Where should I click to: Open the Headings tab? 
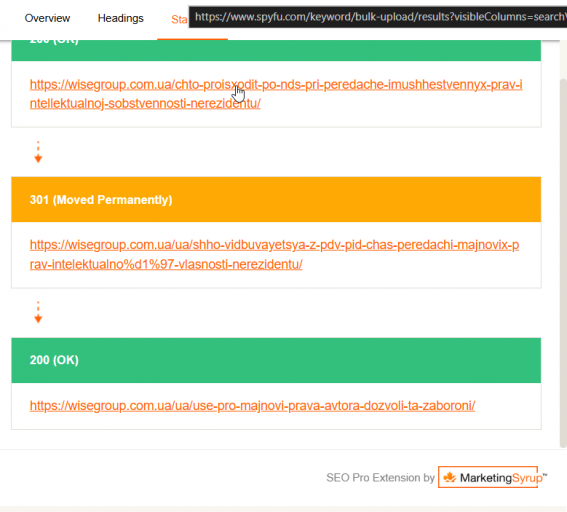coord(120,18)
